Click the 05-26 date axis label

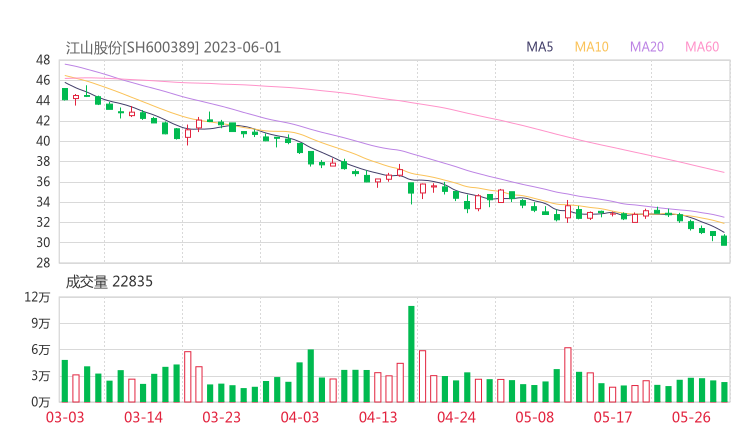tap(691, 417)
